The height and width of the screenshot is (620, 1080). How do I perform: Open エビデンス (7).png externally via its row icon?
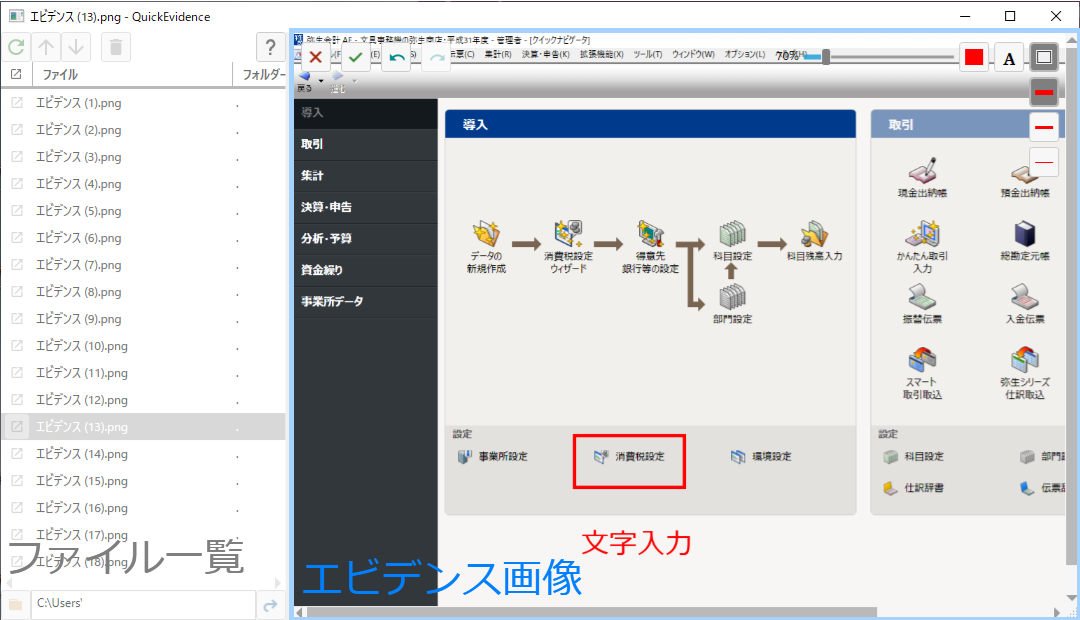17,265
